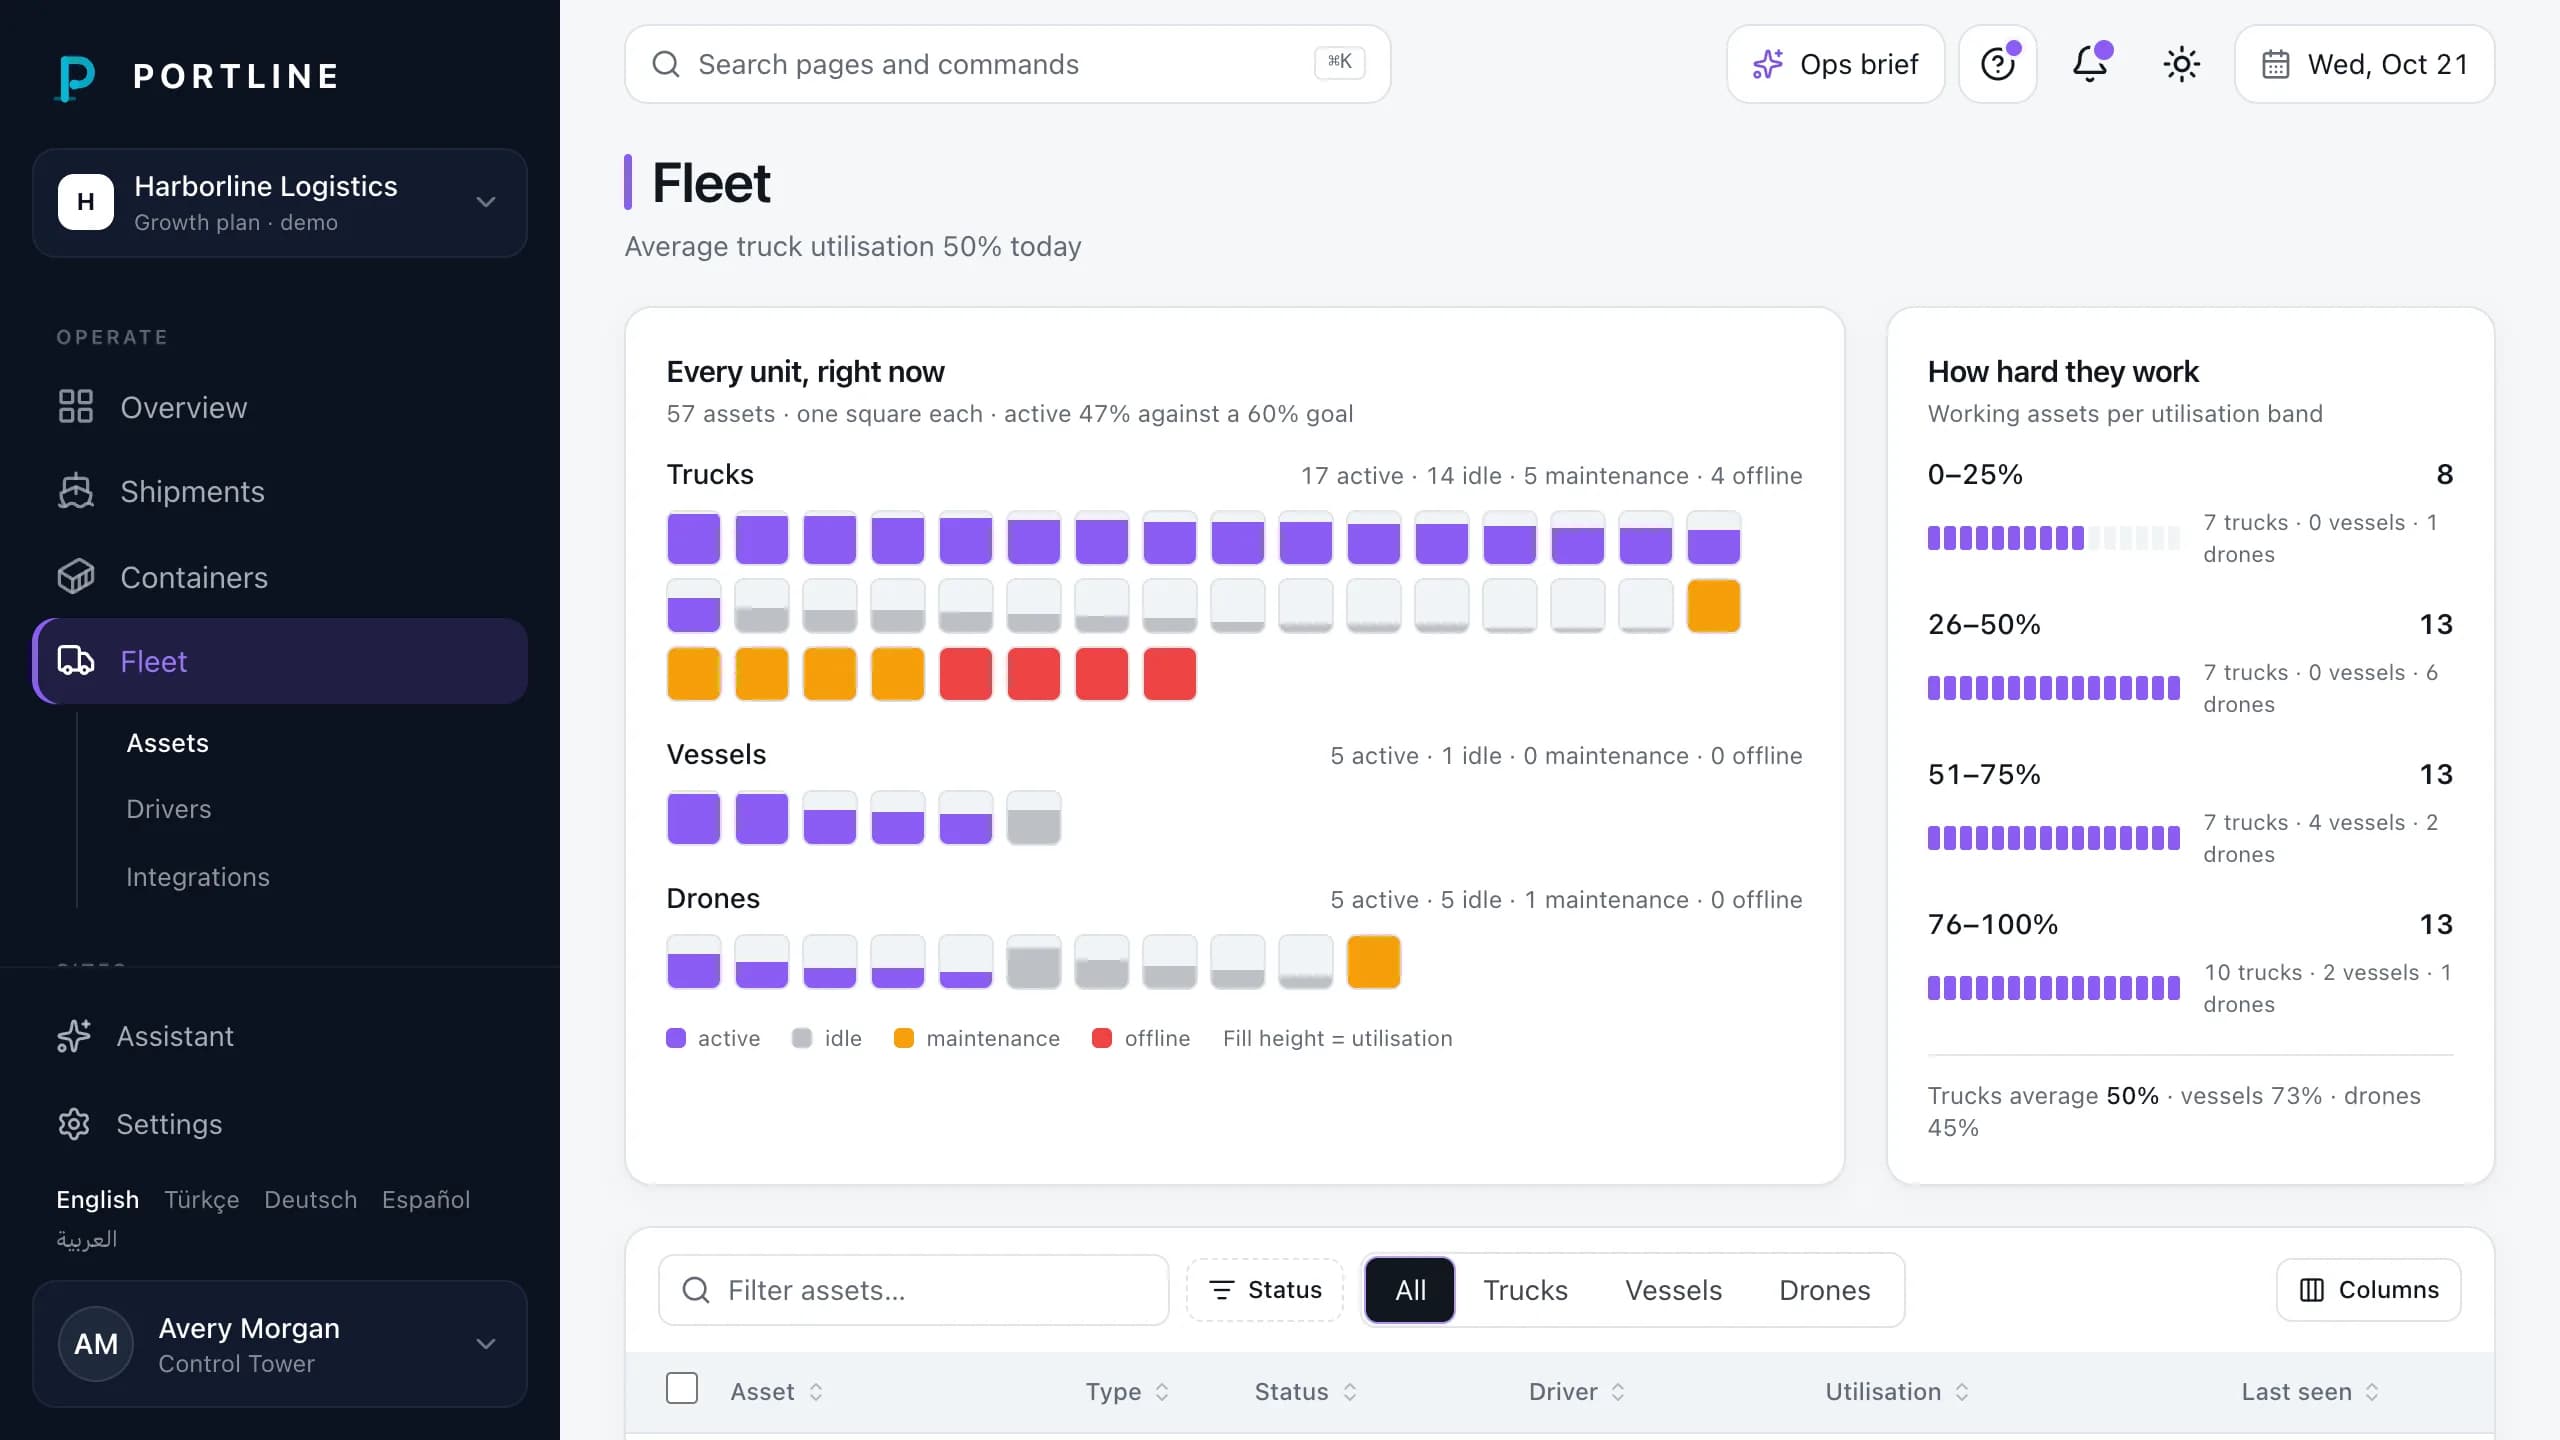Click the magnifier icon in Filter assets field
Screen dimensions: 2560x1440
tap(696, 1290)
